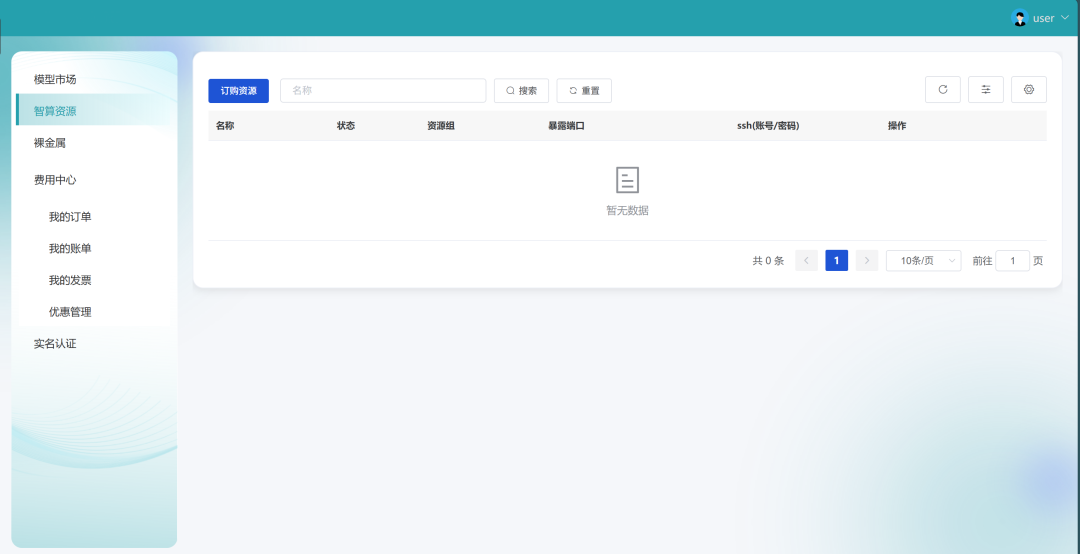1080x554 pixels.
Task: Open 裸金属 in the sidebar
Action: click(50, 143)
